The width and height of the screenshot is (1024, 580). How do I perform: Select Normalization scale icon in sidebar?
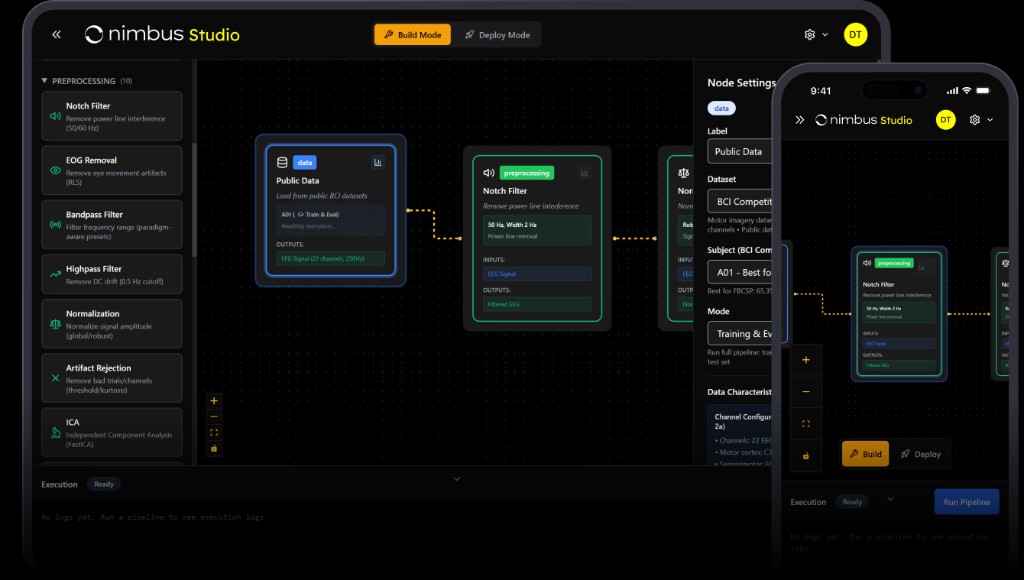point(55,324)
